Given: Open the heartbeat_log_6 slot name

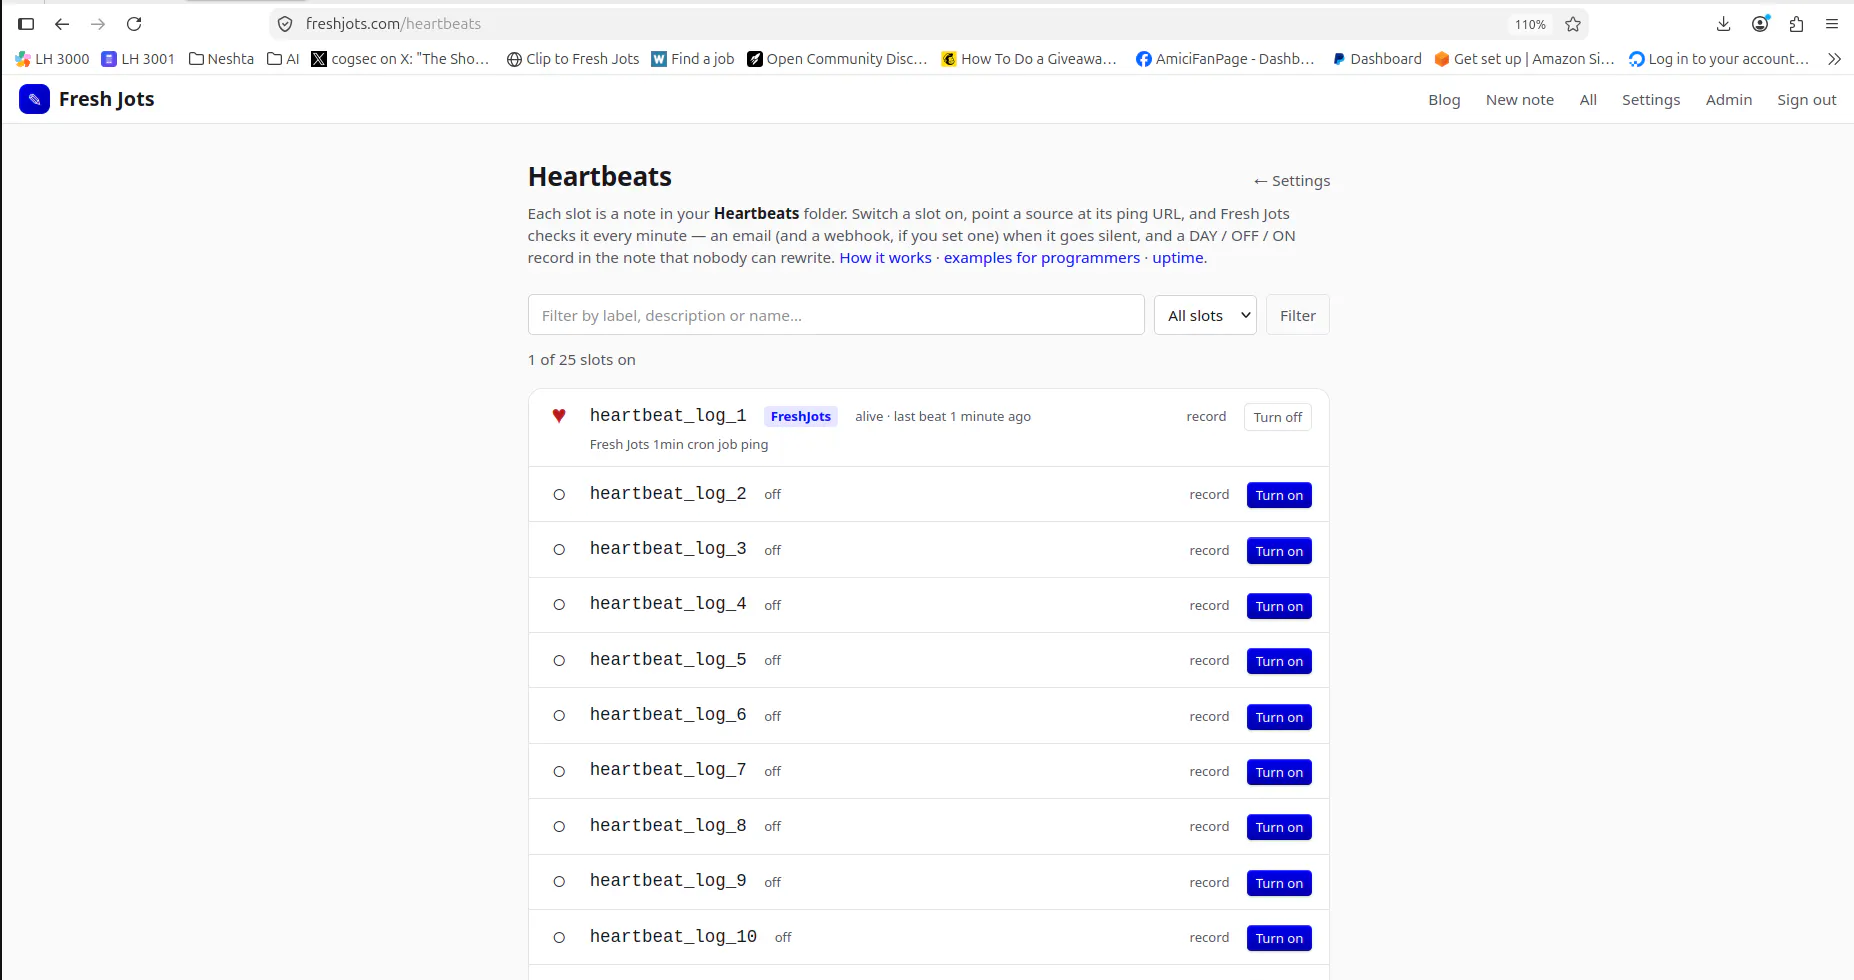Looking at the screenshot, I should point(668,715).
